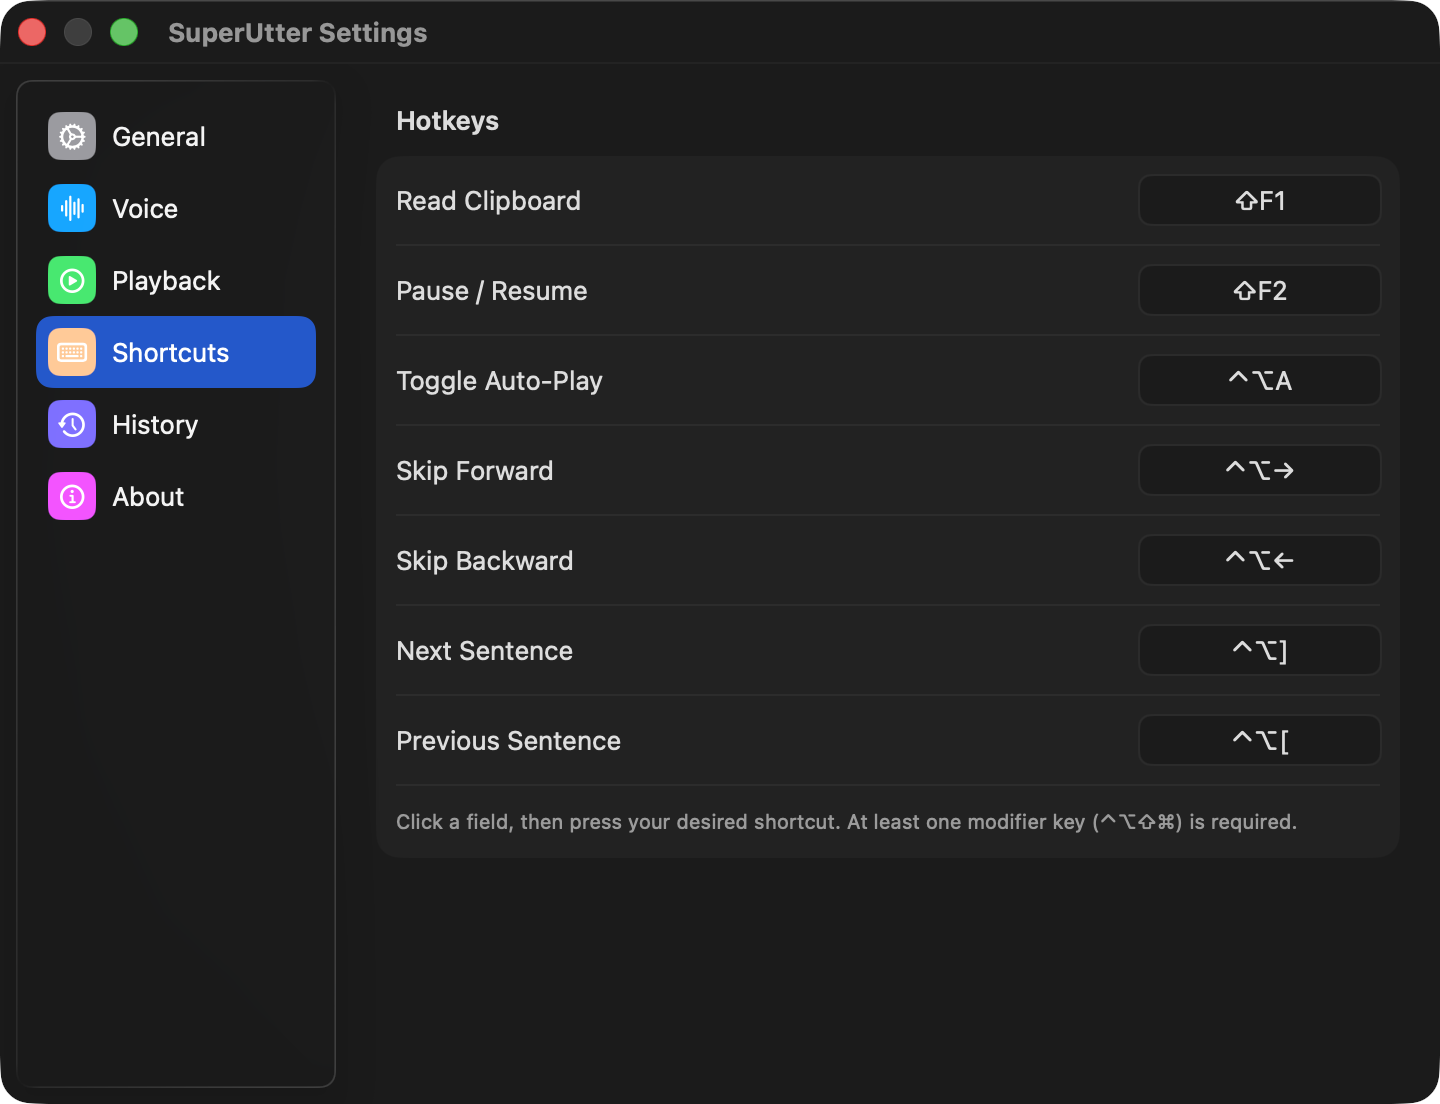Viewport: 1440px width, 1104px height.
Task: Click the Skip Forward label
Action: 474,471
